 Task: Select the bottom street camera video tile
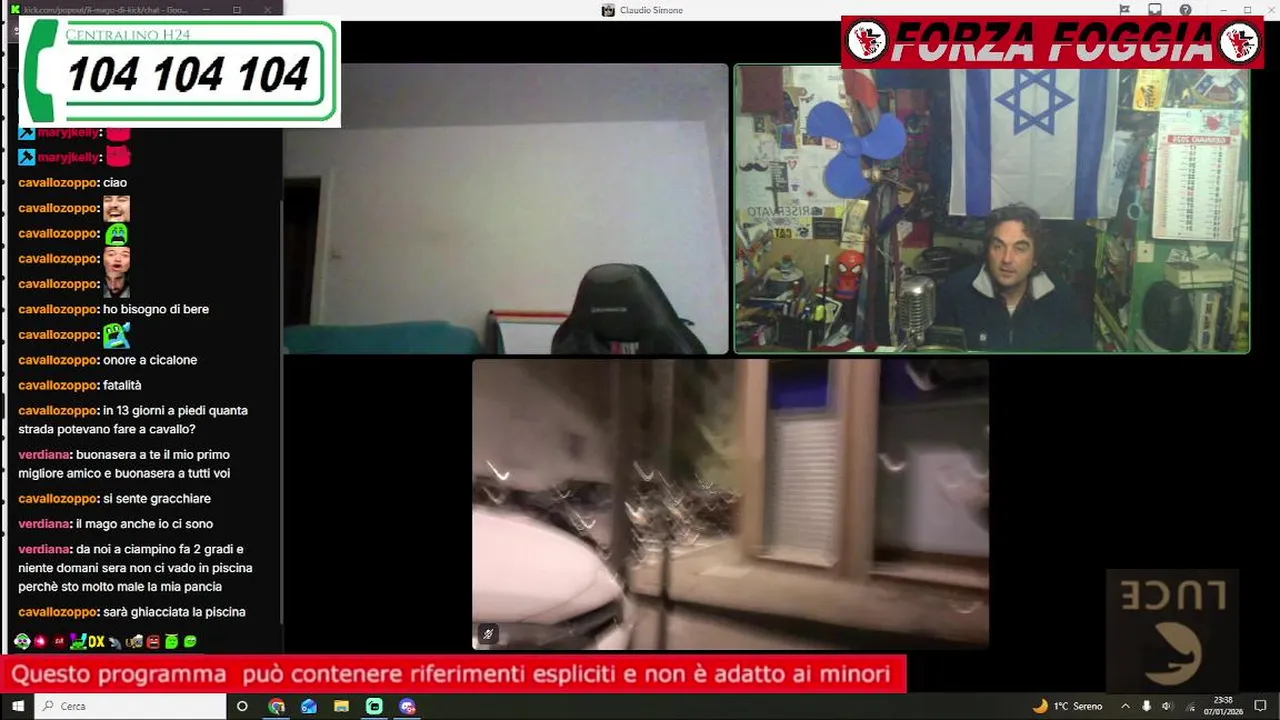tap(730, 505)
